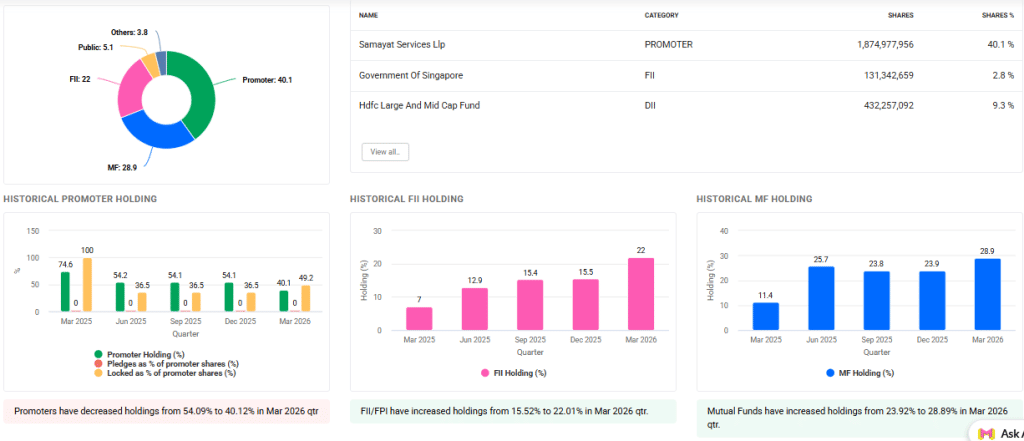The height and width of the screenshot is (441, 1024).
Task: Click green Promoter Holding legend marker
Action: 99,353
